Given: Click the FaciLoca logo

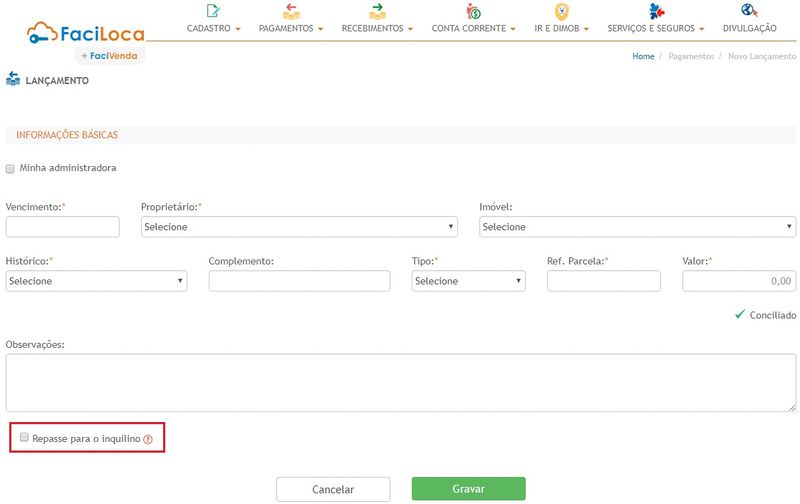Looking at the screenshot, I should pyautogui.click(x=85, y=35).
